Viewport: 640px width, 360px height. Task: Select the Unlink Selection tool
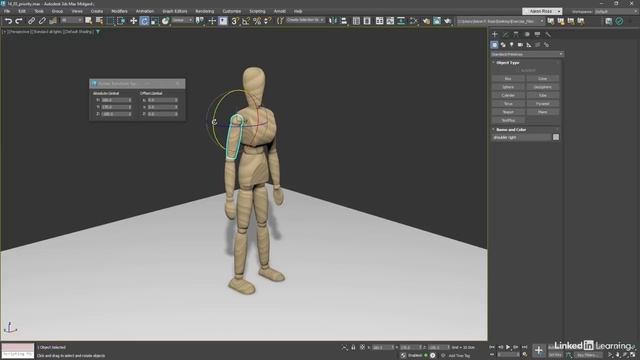tap(42, 21)
